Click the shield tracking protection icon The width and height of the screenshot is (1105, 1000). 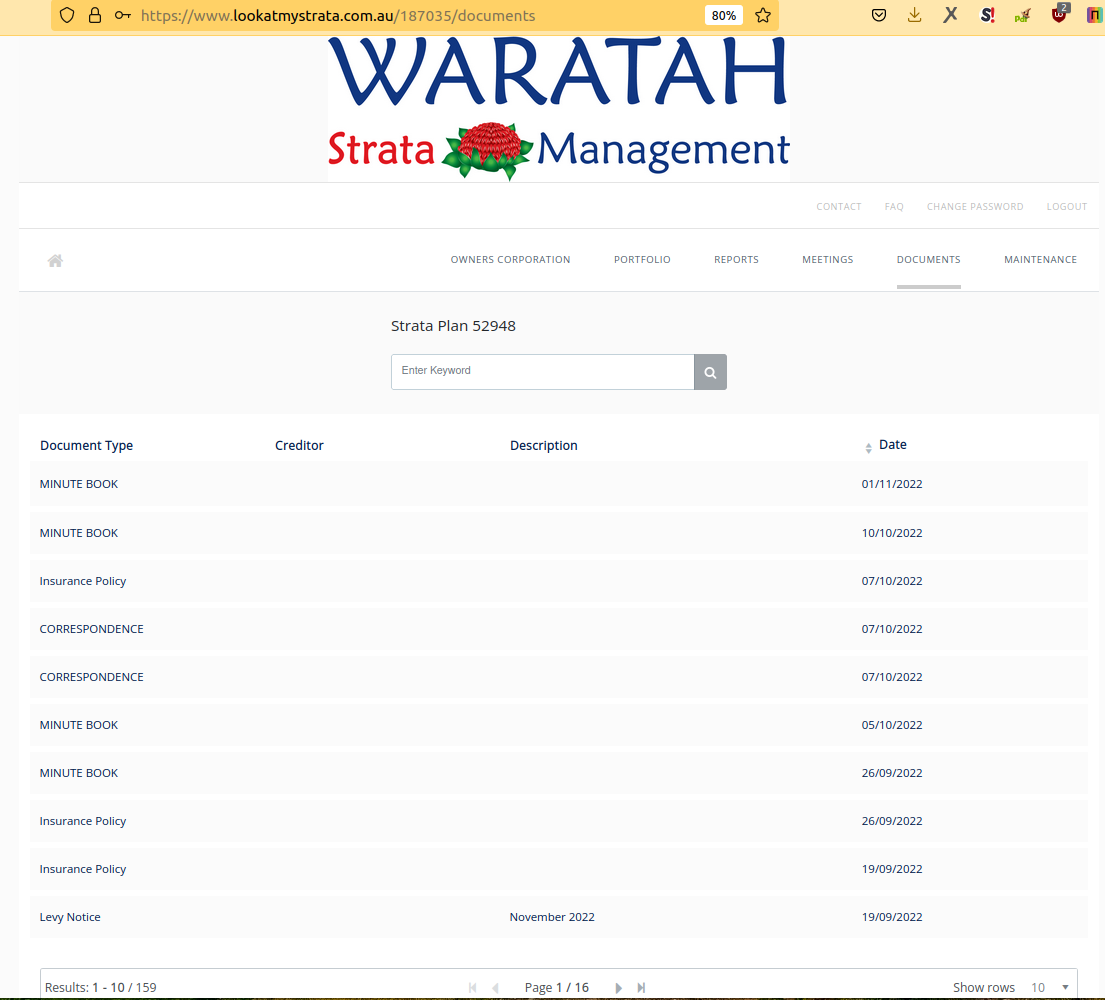[67, 16]
